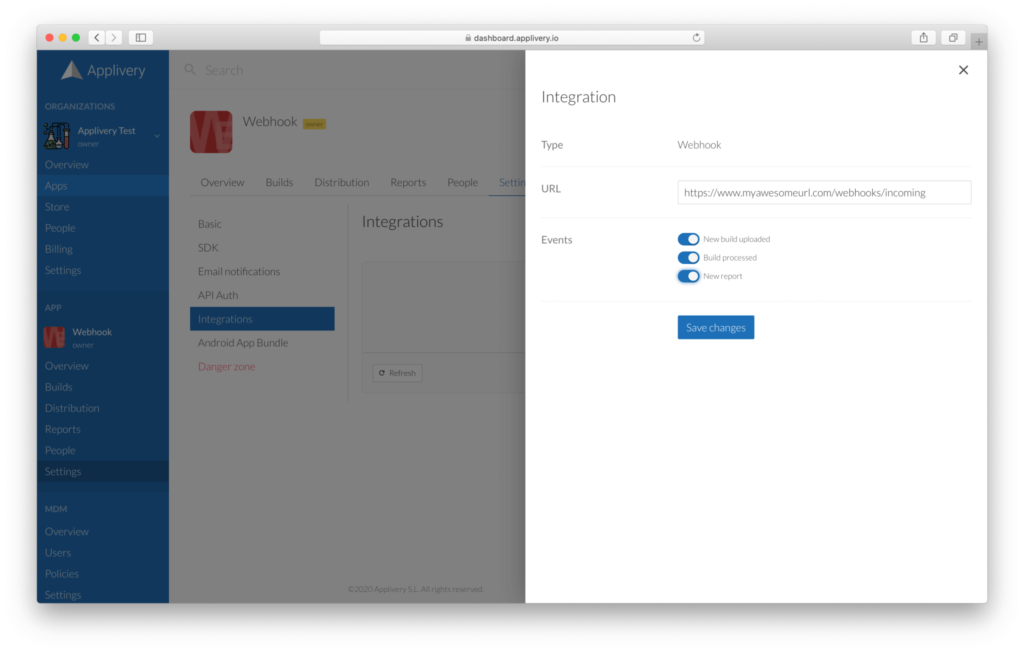Switch to the Overview tab of the app
The image size is (1024, 652).
[x=222, y=182]
